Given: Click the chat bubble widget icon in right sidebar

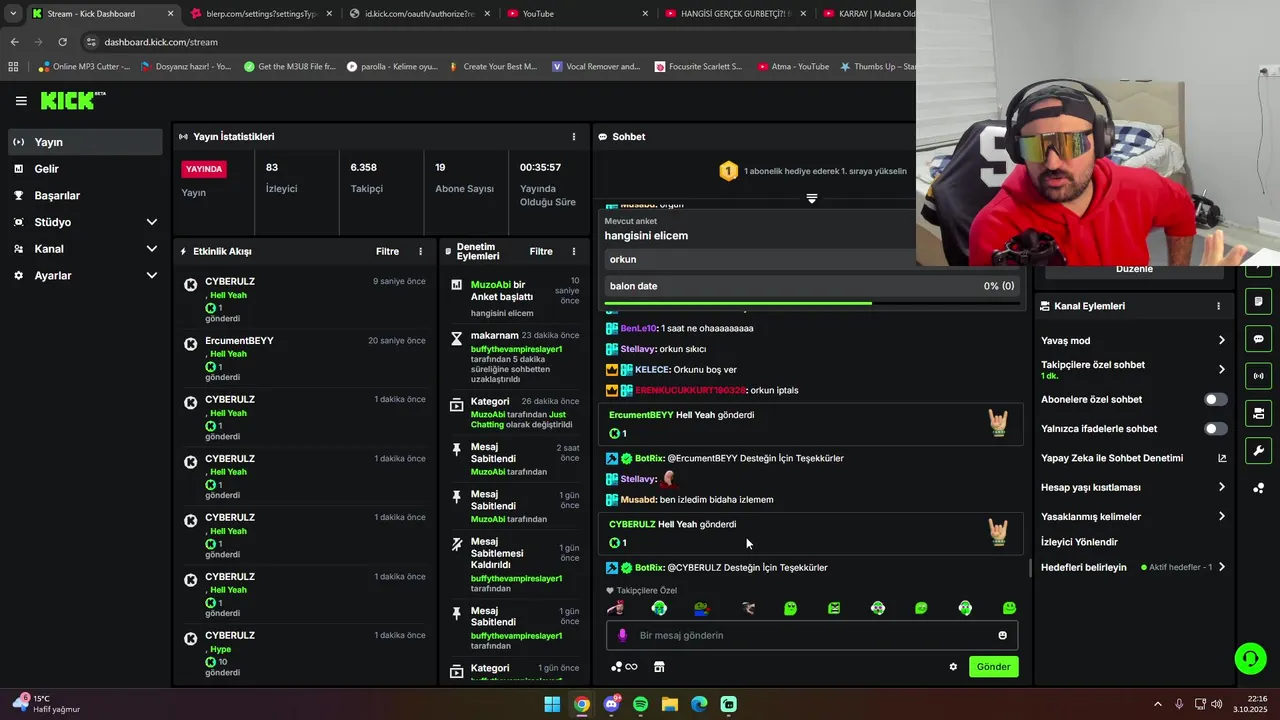Looking at the screenshot, I should point(1258,339).
